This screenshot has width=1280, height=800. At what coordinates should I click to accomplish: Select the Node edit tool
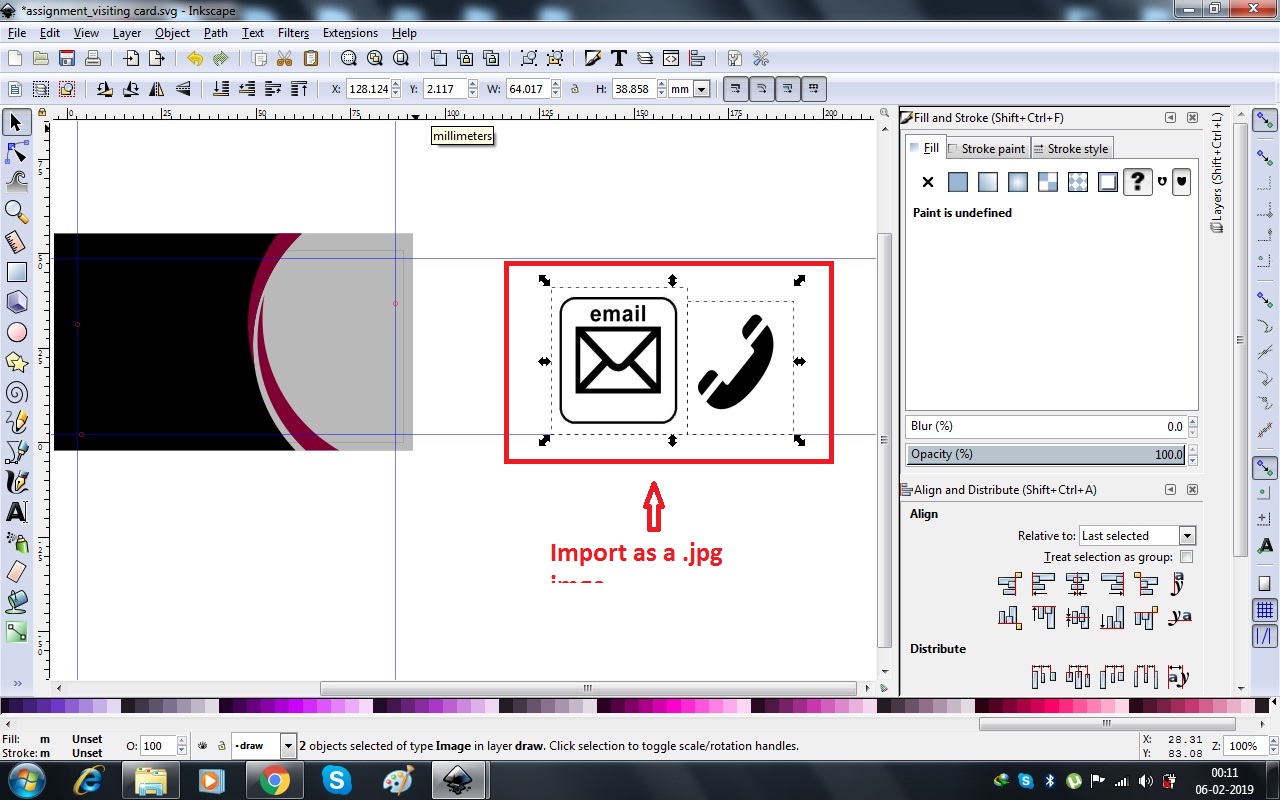[16, 152]
